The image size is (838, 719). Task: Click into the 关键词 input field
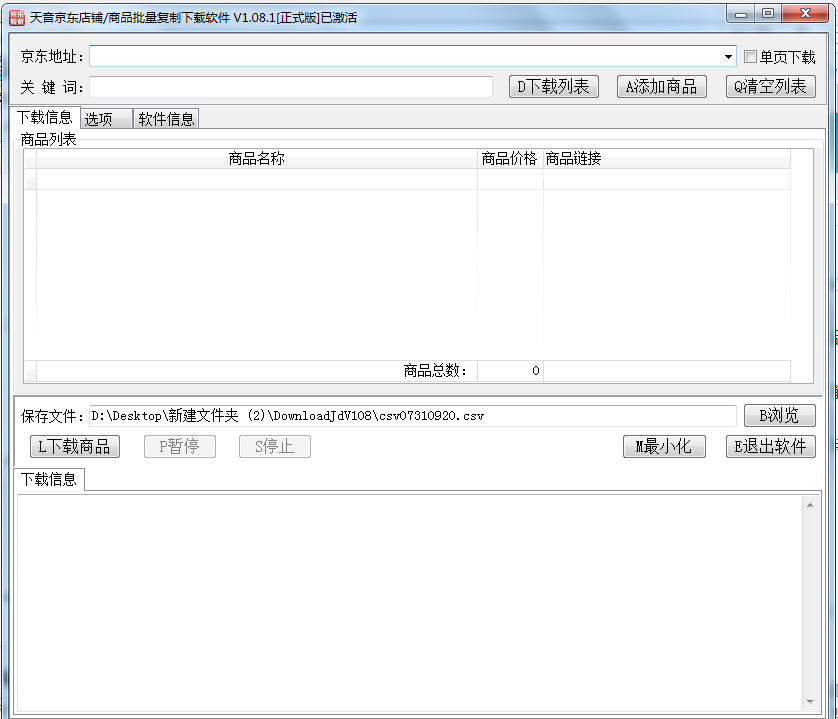pos(291,87)
